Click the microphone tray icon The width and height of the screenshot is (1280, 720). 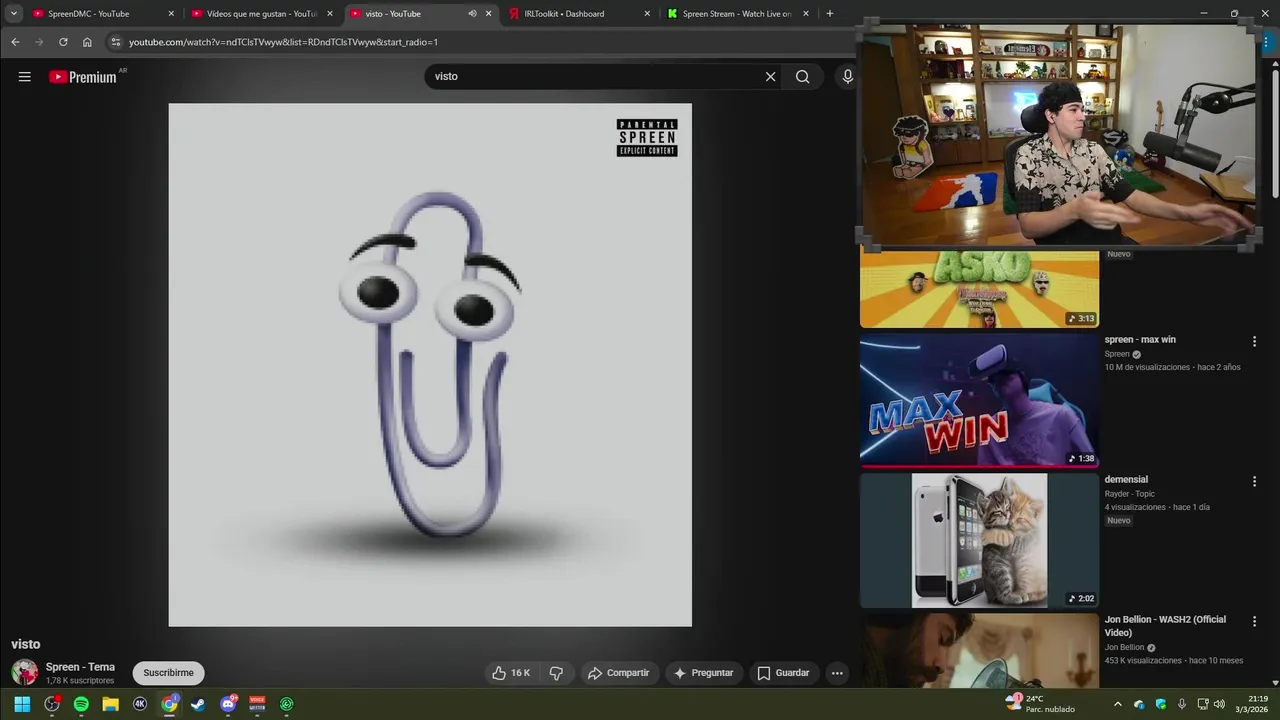point(1181,704)
